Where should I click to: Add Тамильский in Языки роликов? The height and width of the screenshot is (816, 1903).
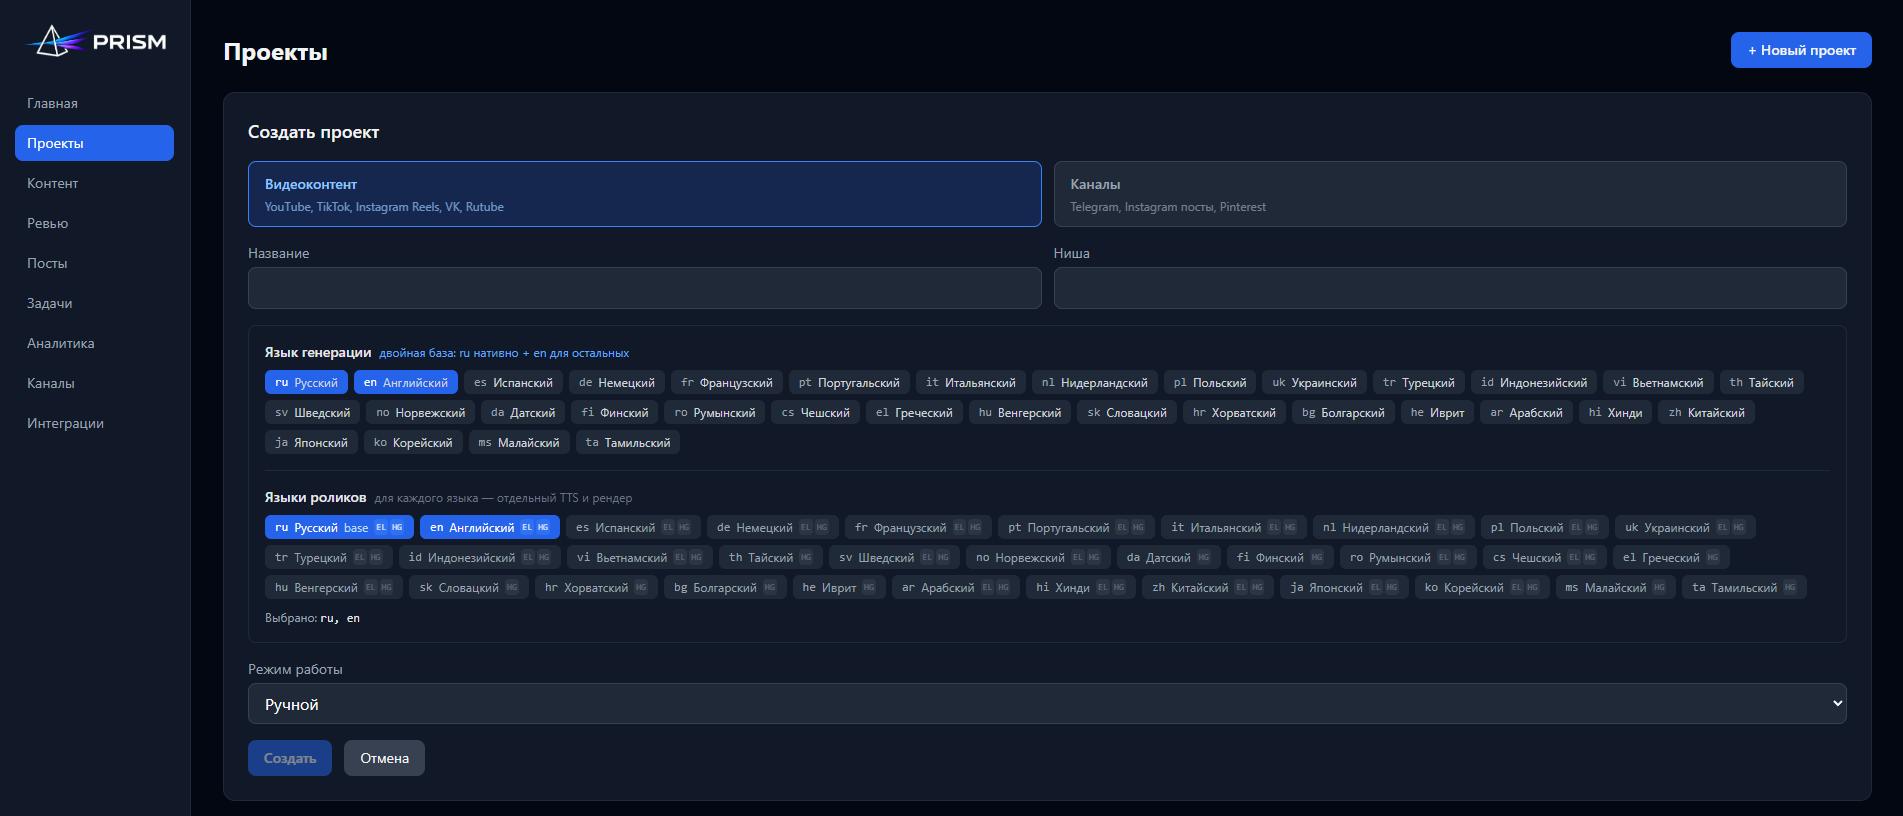(x=1743, y=587)
